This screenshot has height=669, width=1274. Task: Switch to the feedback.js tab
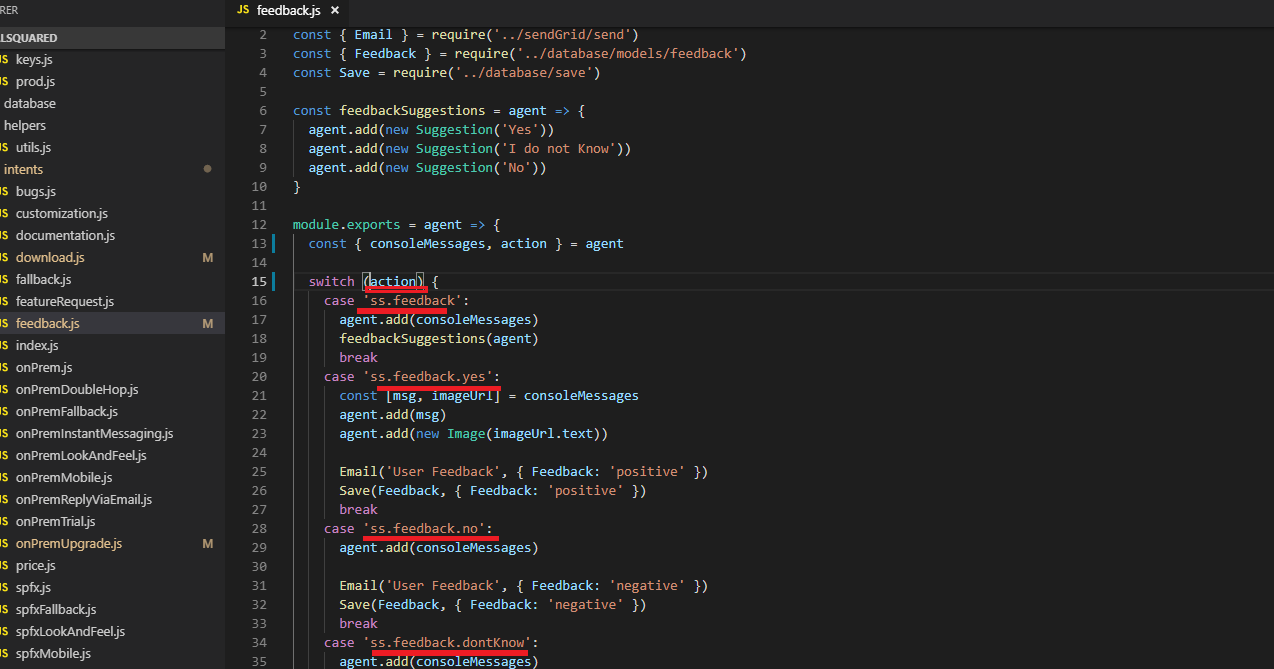(288, 10)
